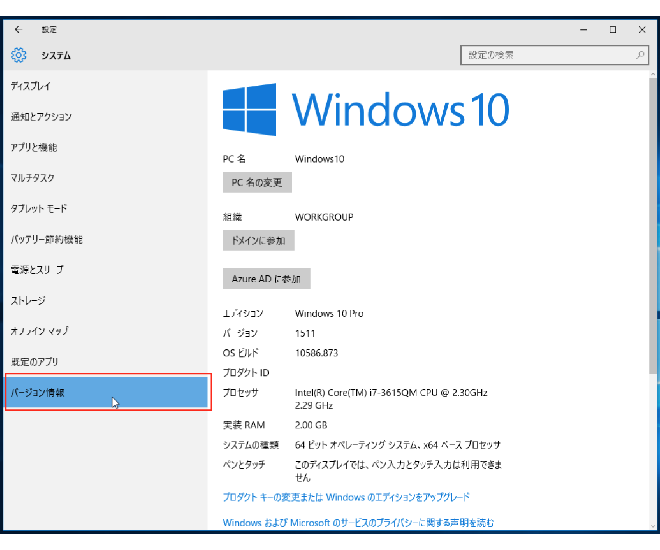
Task: Click edition value Windows 10 Pro
Action: (329, 314)
